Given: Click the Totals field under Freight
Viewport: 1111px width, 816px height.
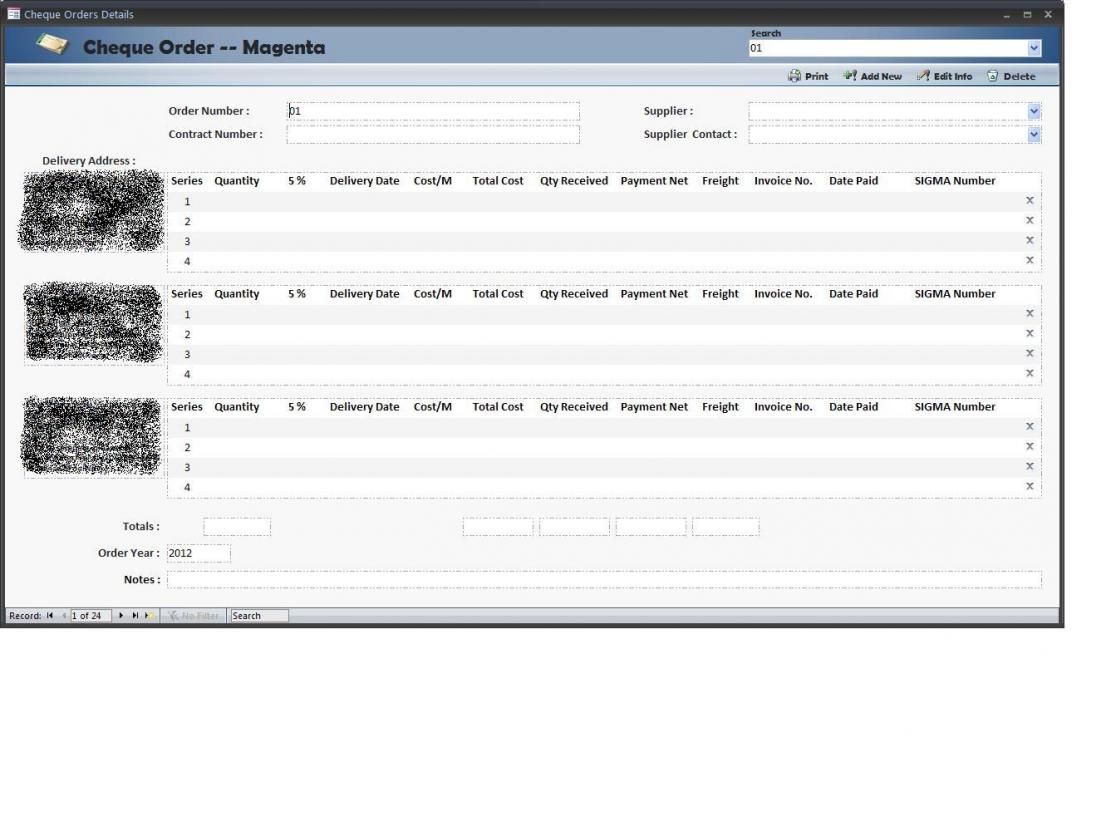Looking at the screenshot, I should [x=726, y=526].
